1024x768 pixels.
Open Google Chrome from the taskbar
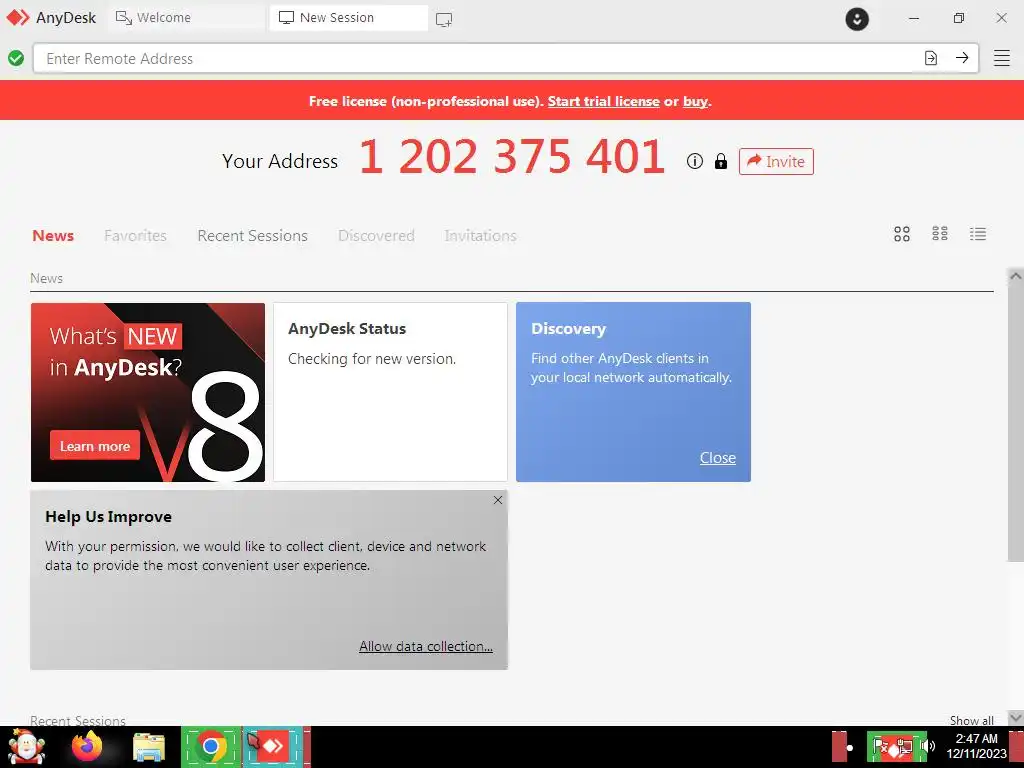[210, 746]
